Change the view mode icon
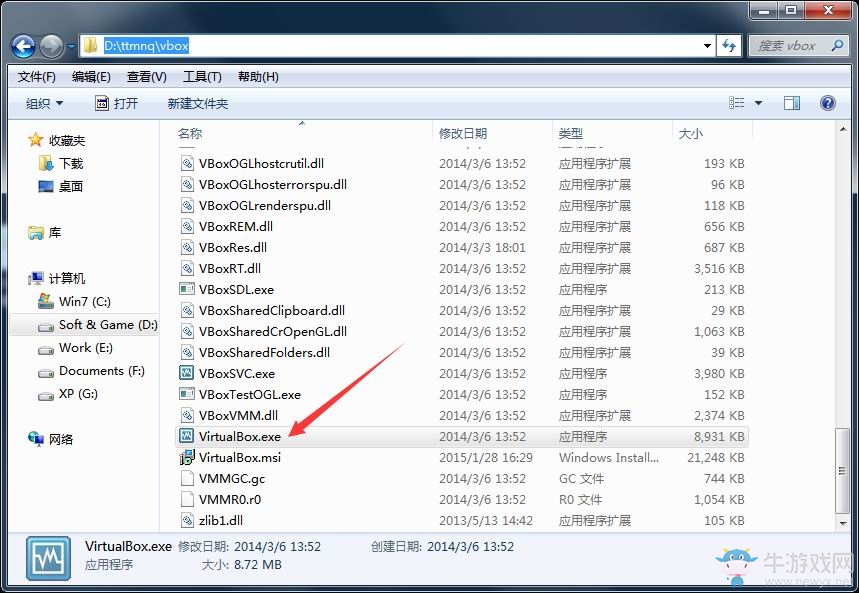The image size is (859, 593). (737, 103)
